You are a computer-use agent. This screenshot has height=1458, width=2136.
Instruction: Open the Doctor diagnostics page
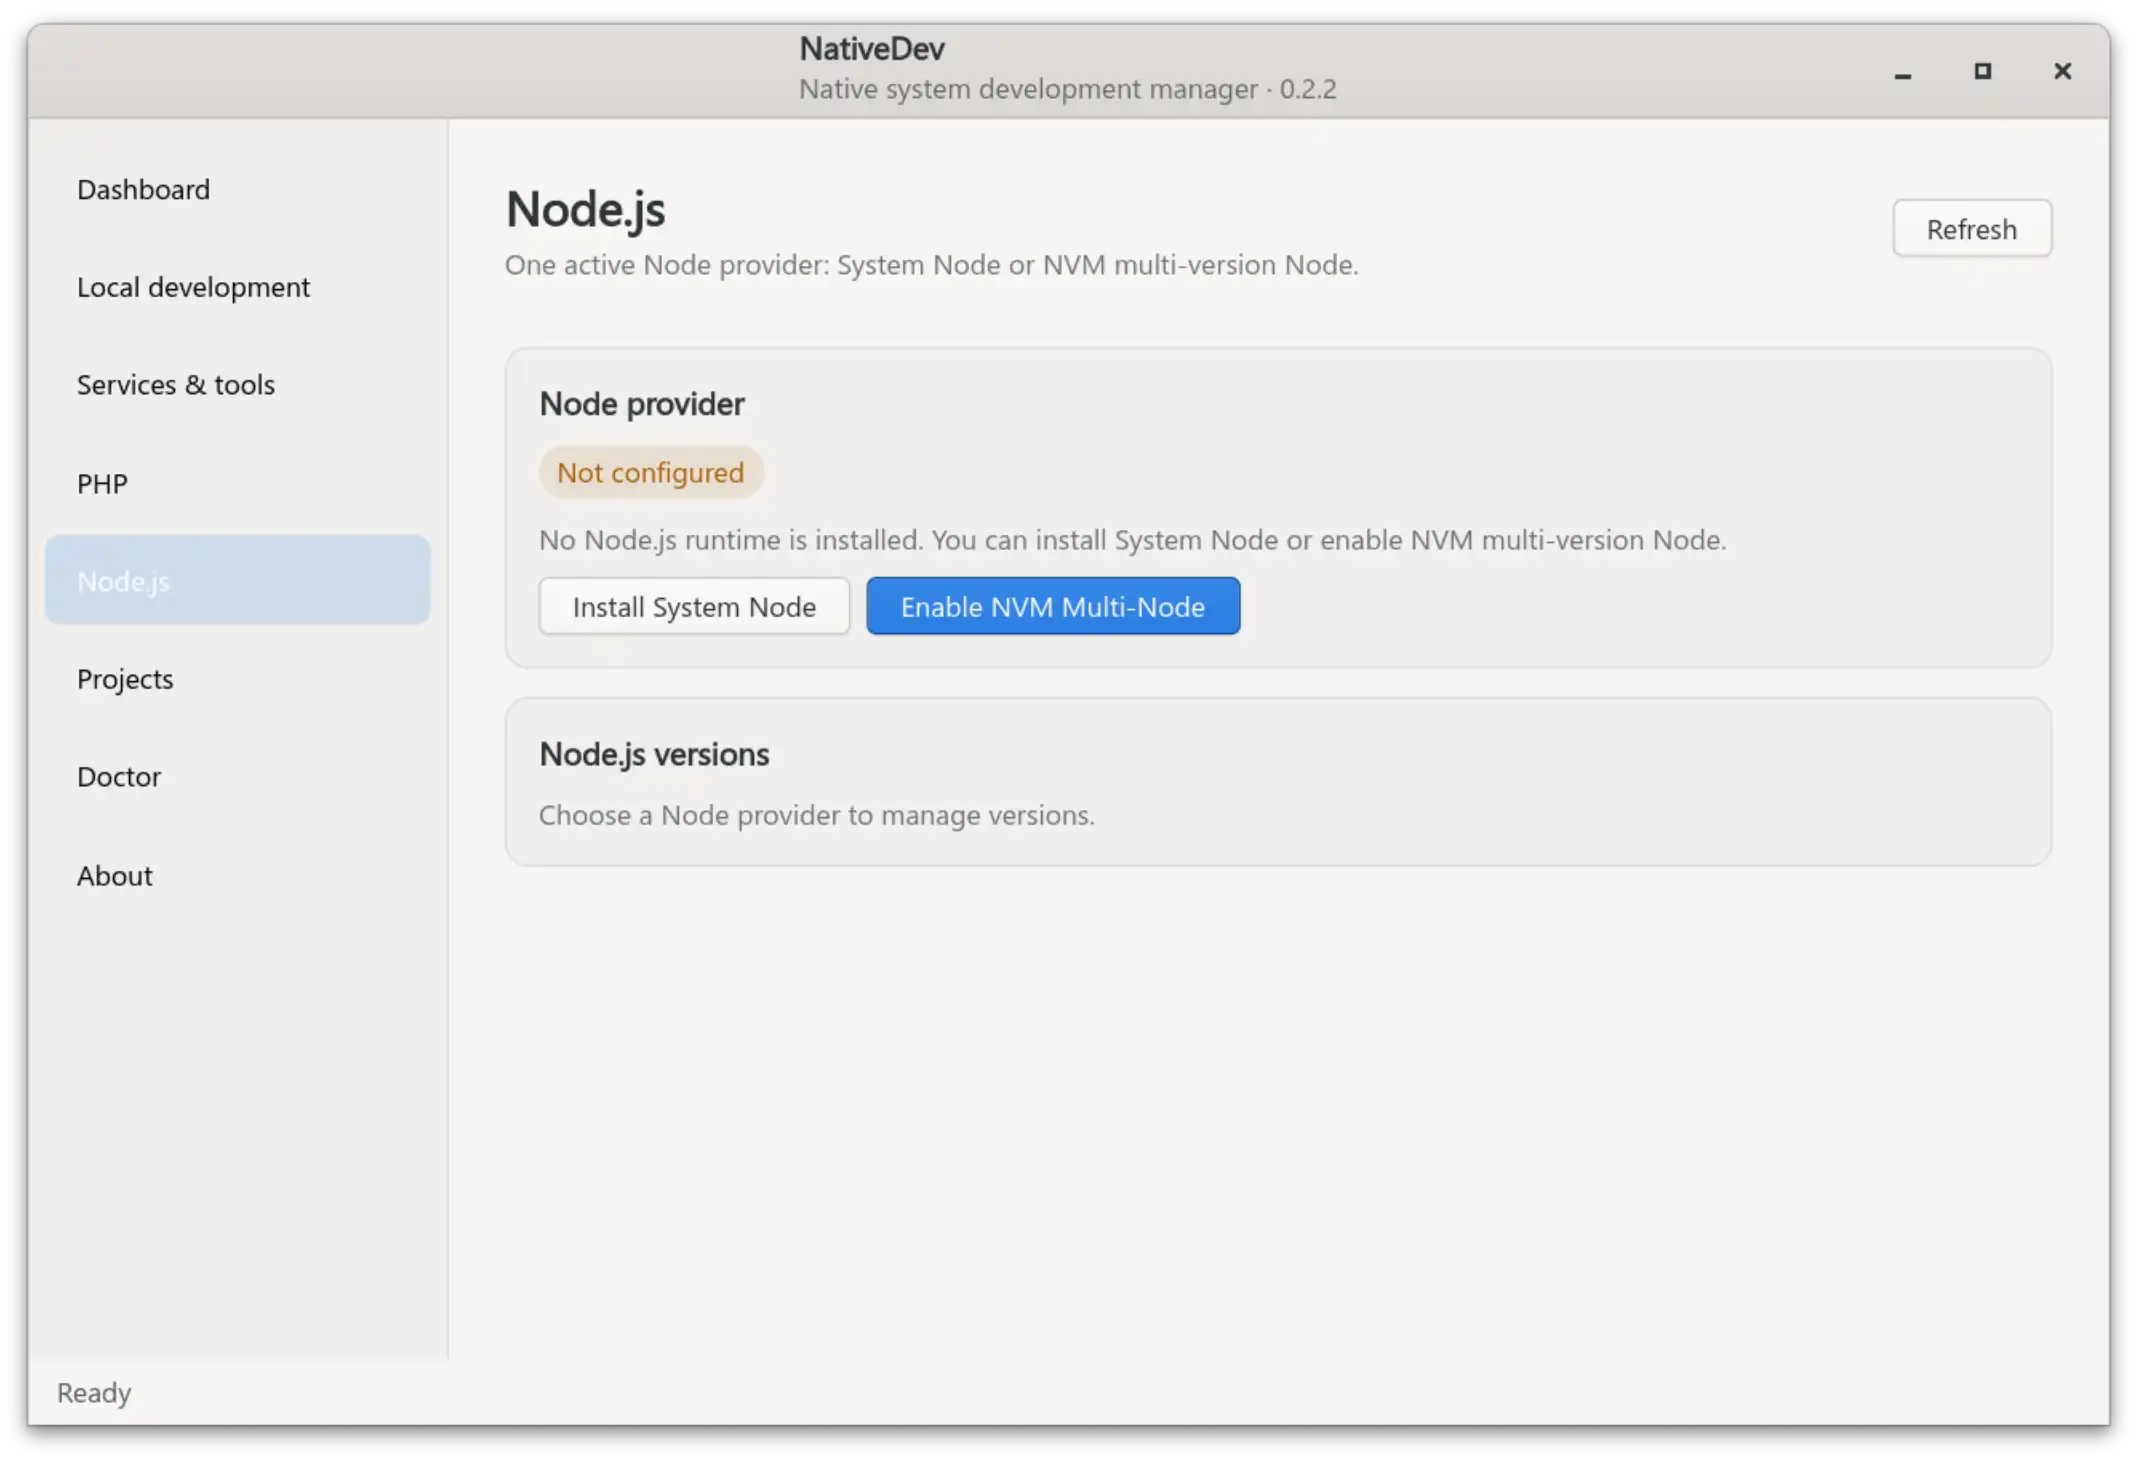[x=237, y=777]
